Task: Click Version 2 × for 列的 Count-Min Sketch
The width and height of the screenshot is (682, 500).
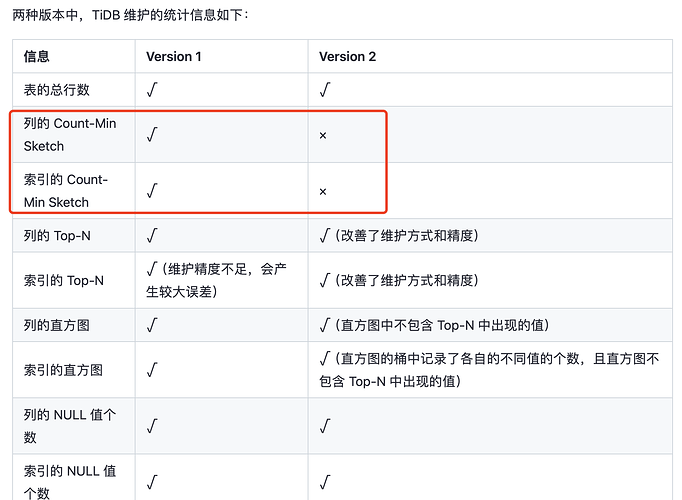Action: click(x=323, y=135)
